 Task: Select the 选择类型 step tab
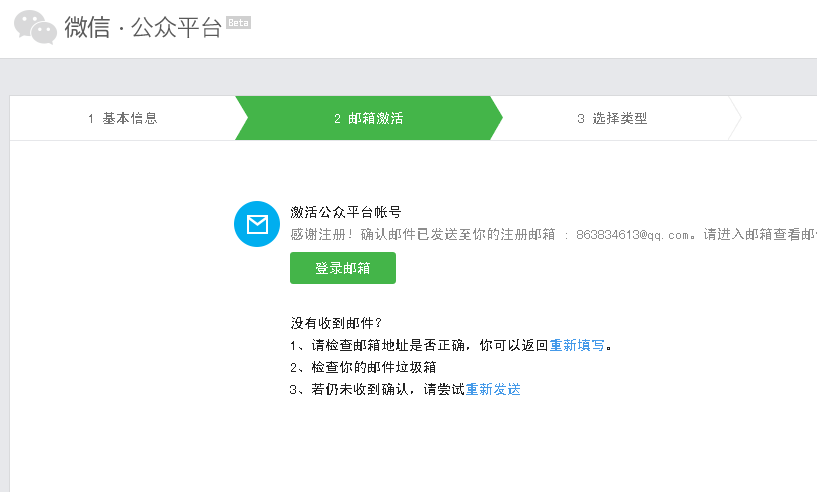[619, 118]
